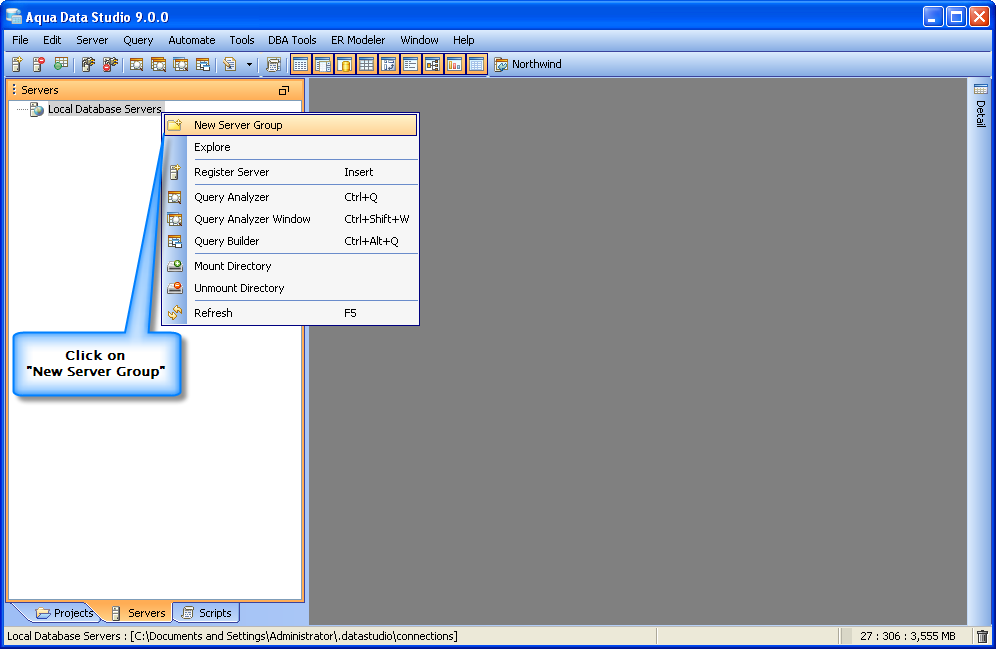The image size is (996, 649).
Task: Toggle the hierarchy diagram view button
Action: tap(433, 64)
